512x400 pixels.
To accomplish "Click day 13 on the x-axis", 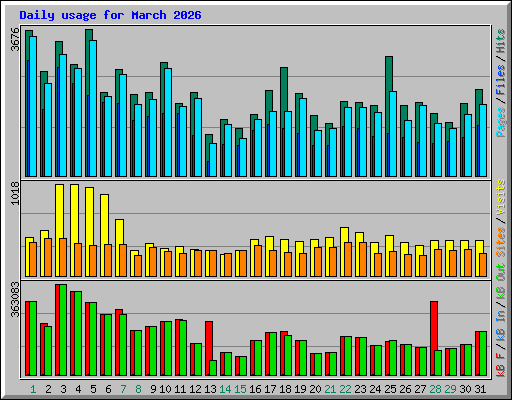I will point(210,389).
